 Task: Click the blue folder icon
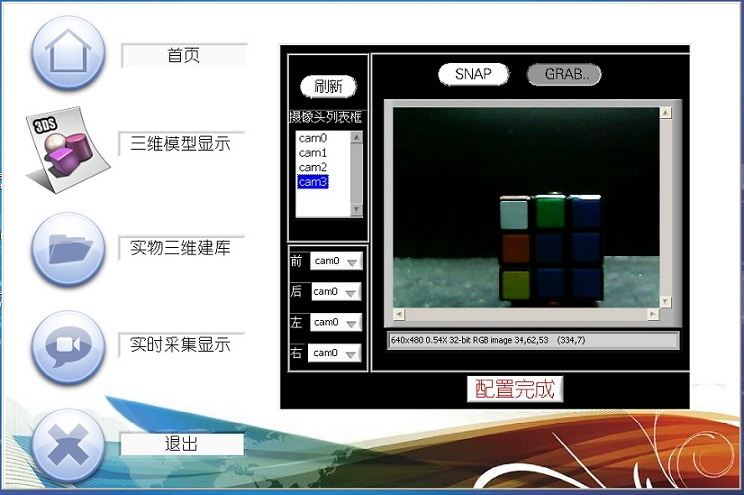(68, 249)
